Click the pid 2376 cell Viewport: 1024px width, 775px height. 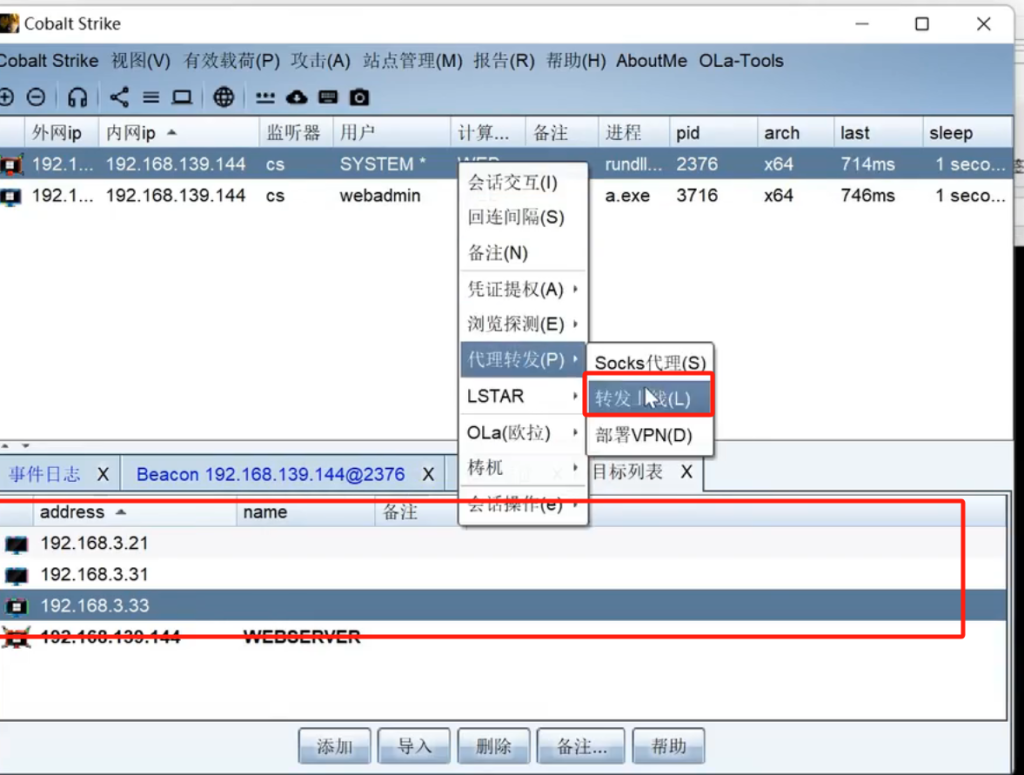coord(697,164)
